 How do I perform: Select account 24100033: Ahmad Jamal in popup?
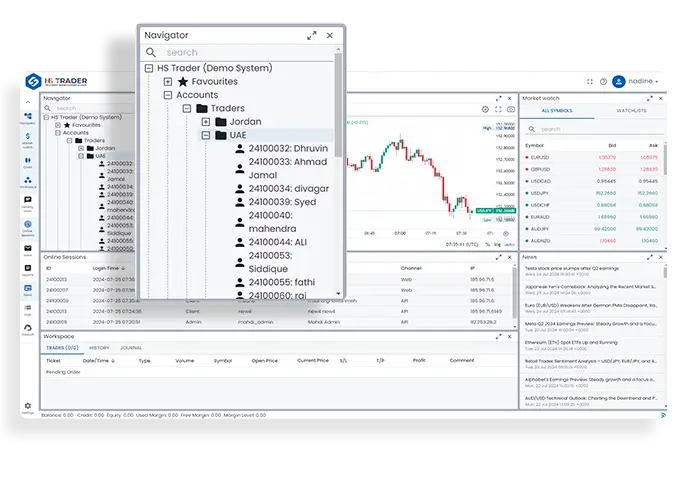pyautogui.click(x=282, y=168)
